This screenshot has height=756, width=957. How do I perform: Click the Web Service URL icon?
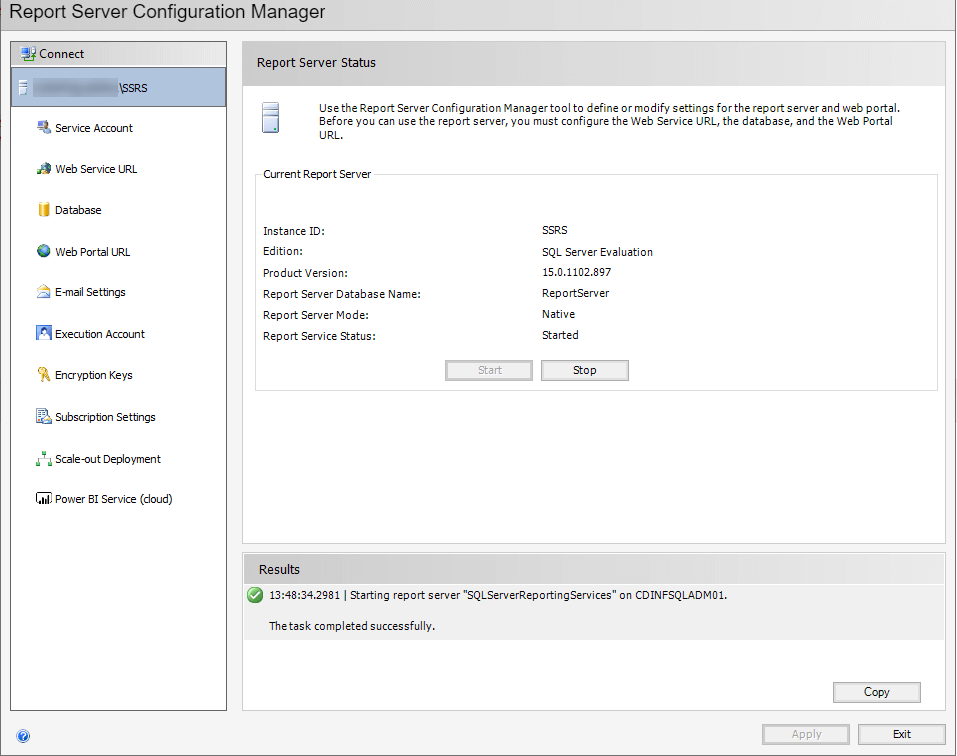[x=43, y=169]
